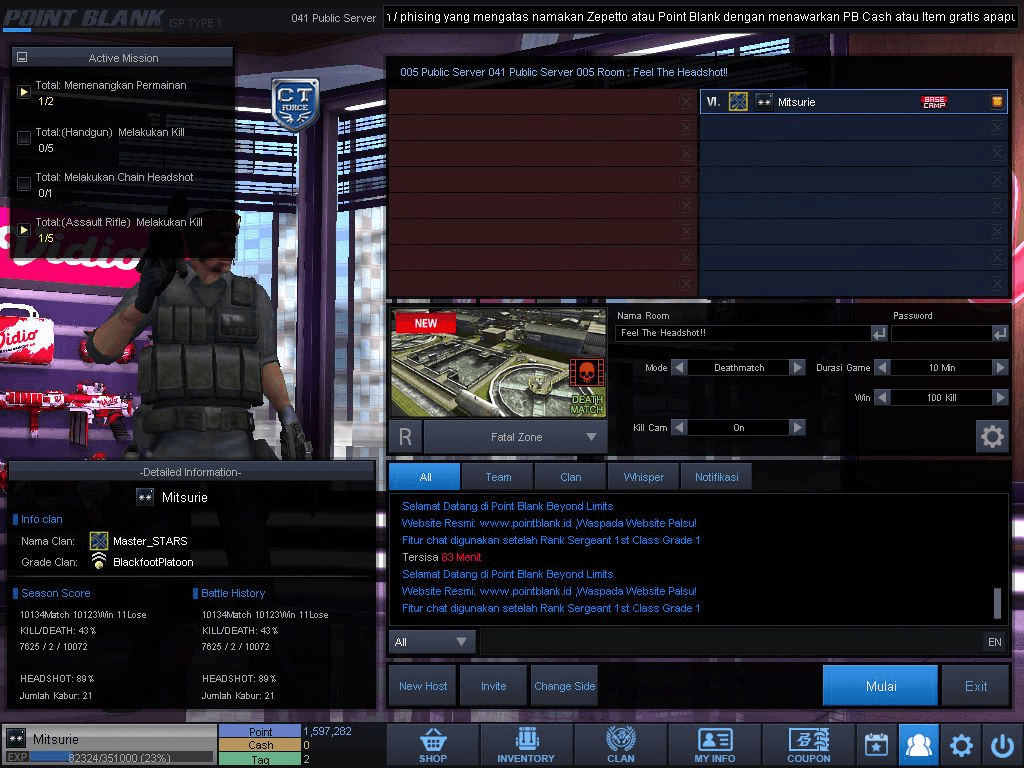Viewport: 1024px width, 768px height.
Task: Open the friends community icon
Action: [x=918, y=744]
